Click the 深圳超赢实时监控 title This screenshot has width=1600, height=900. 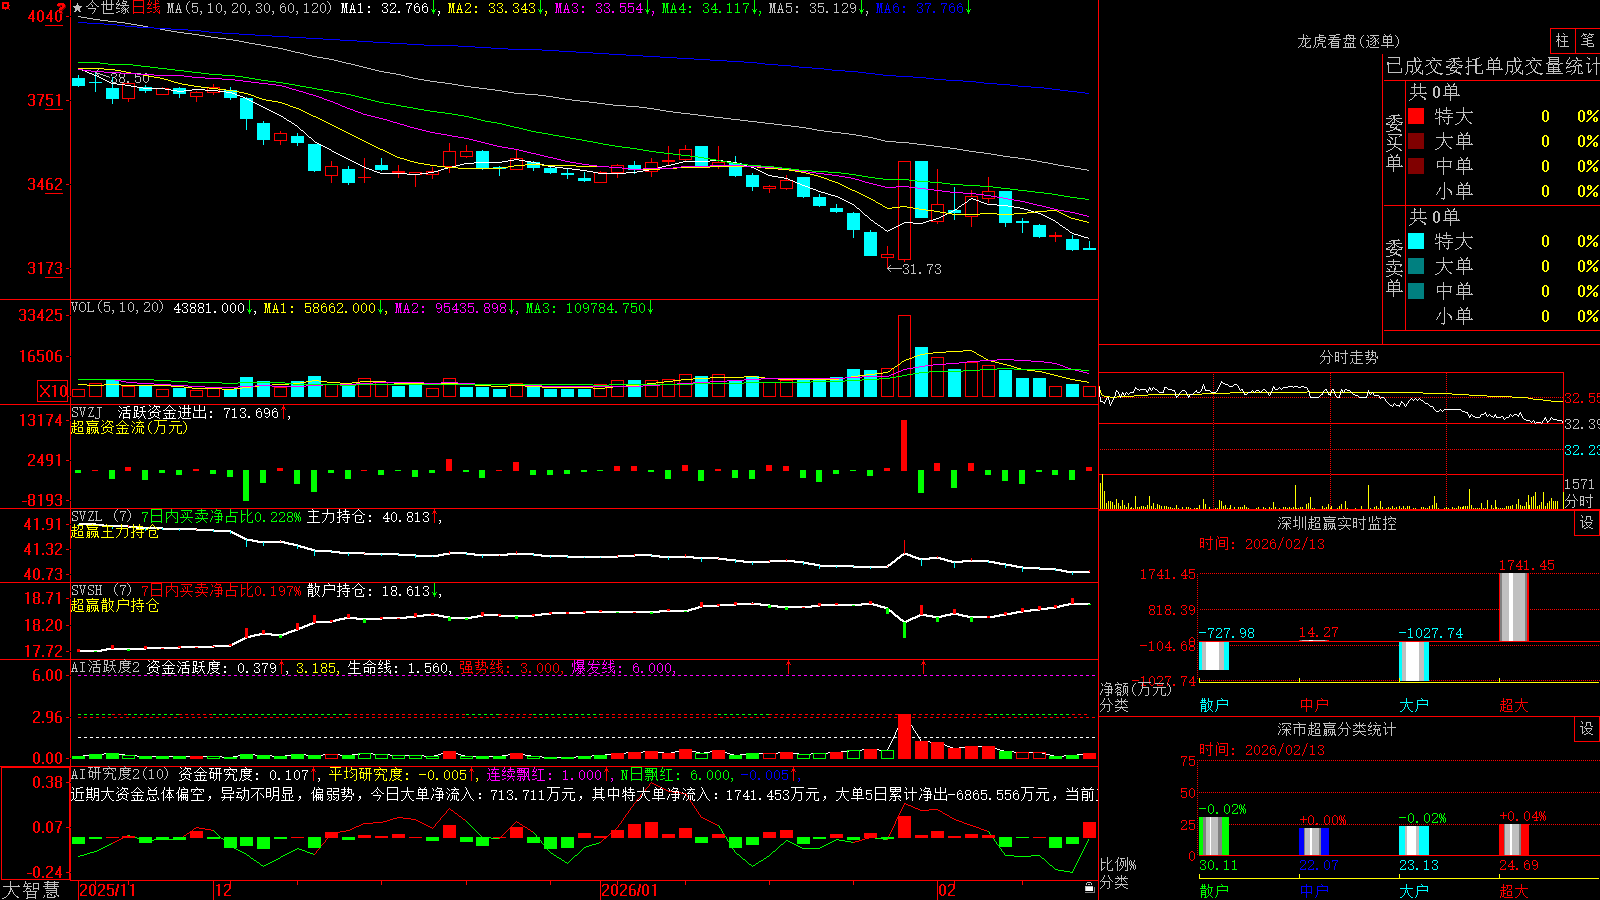[1337, 523]
